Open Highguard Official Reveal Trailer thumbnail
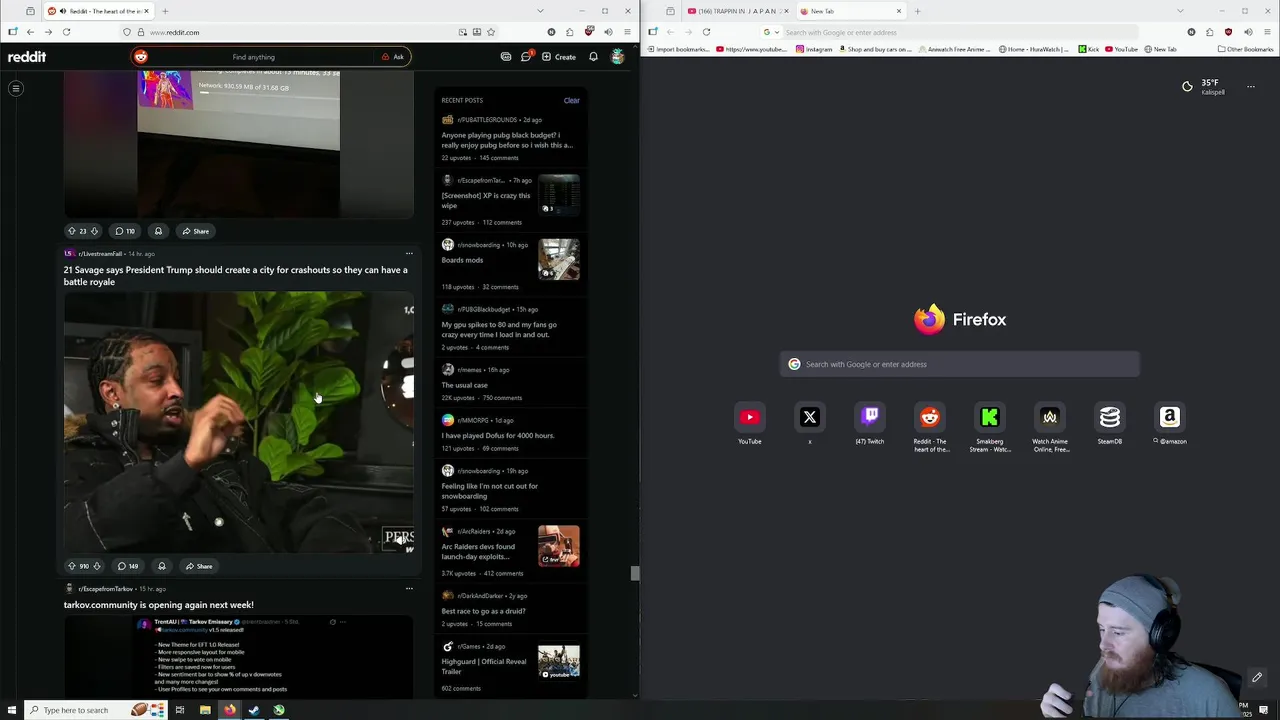Image resolution: width=1280 pixels, height=720 pixels. [x=558, y=662]
